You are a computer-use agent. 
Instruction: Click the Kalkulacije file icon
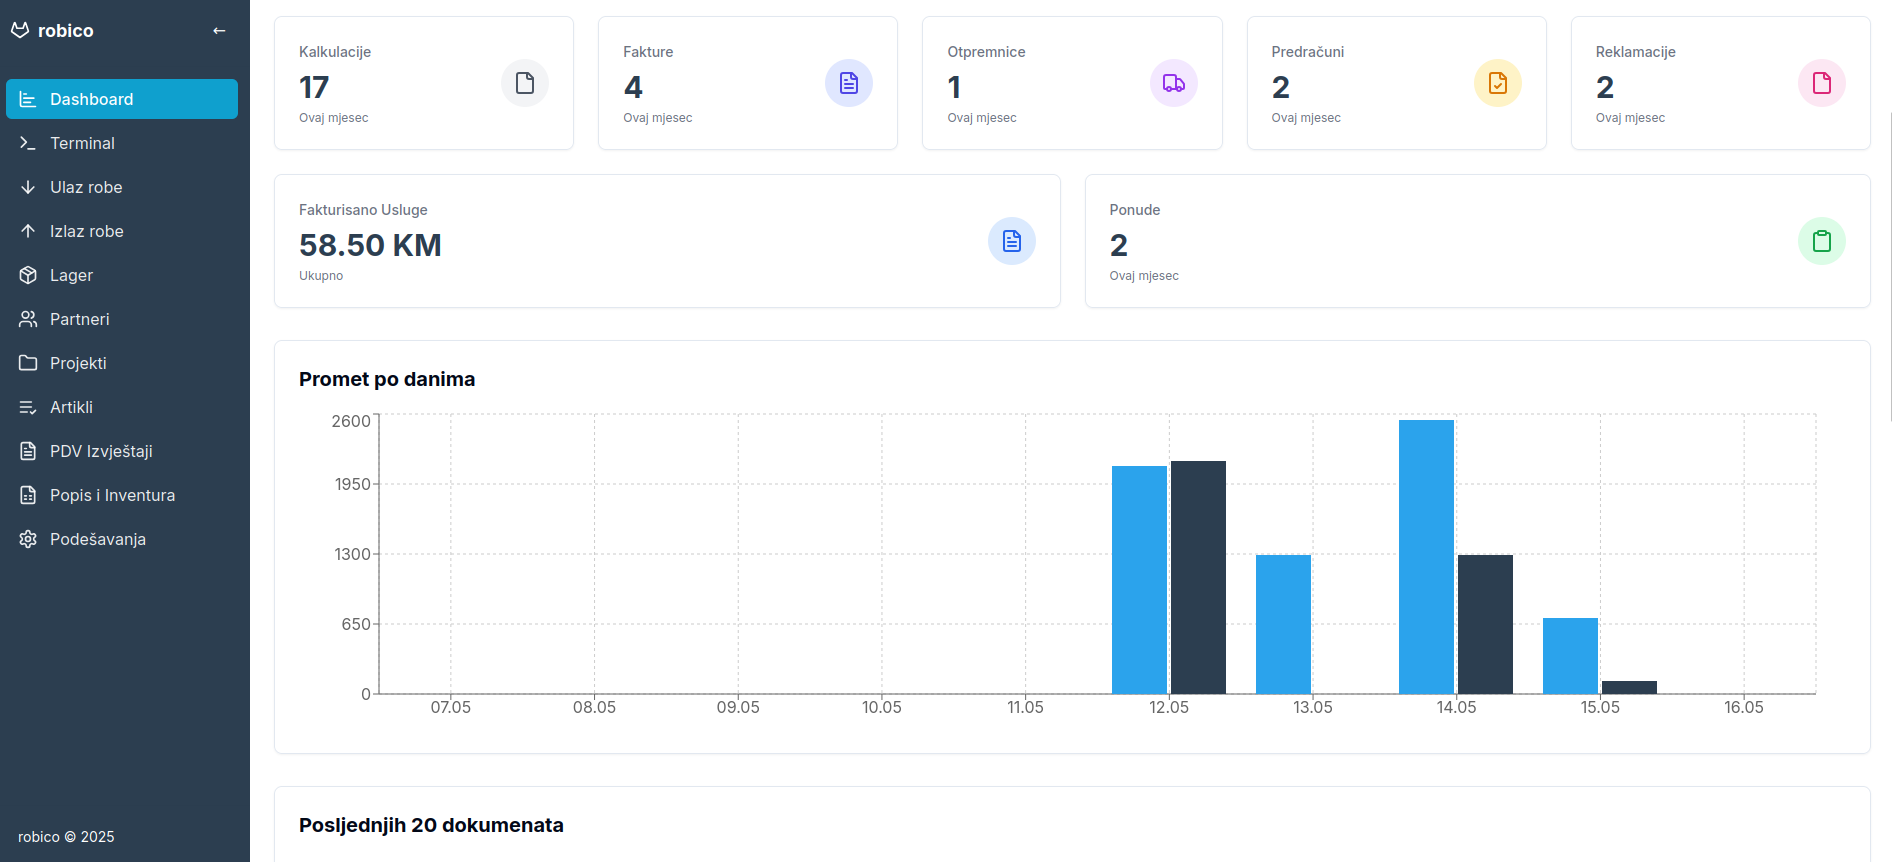[525, 83]
